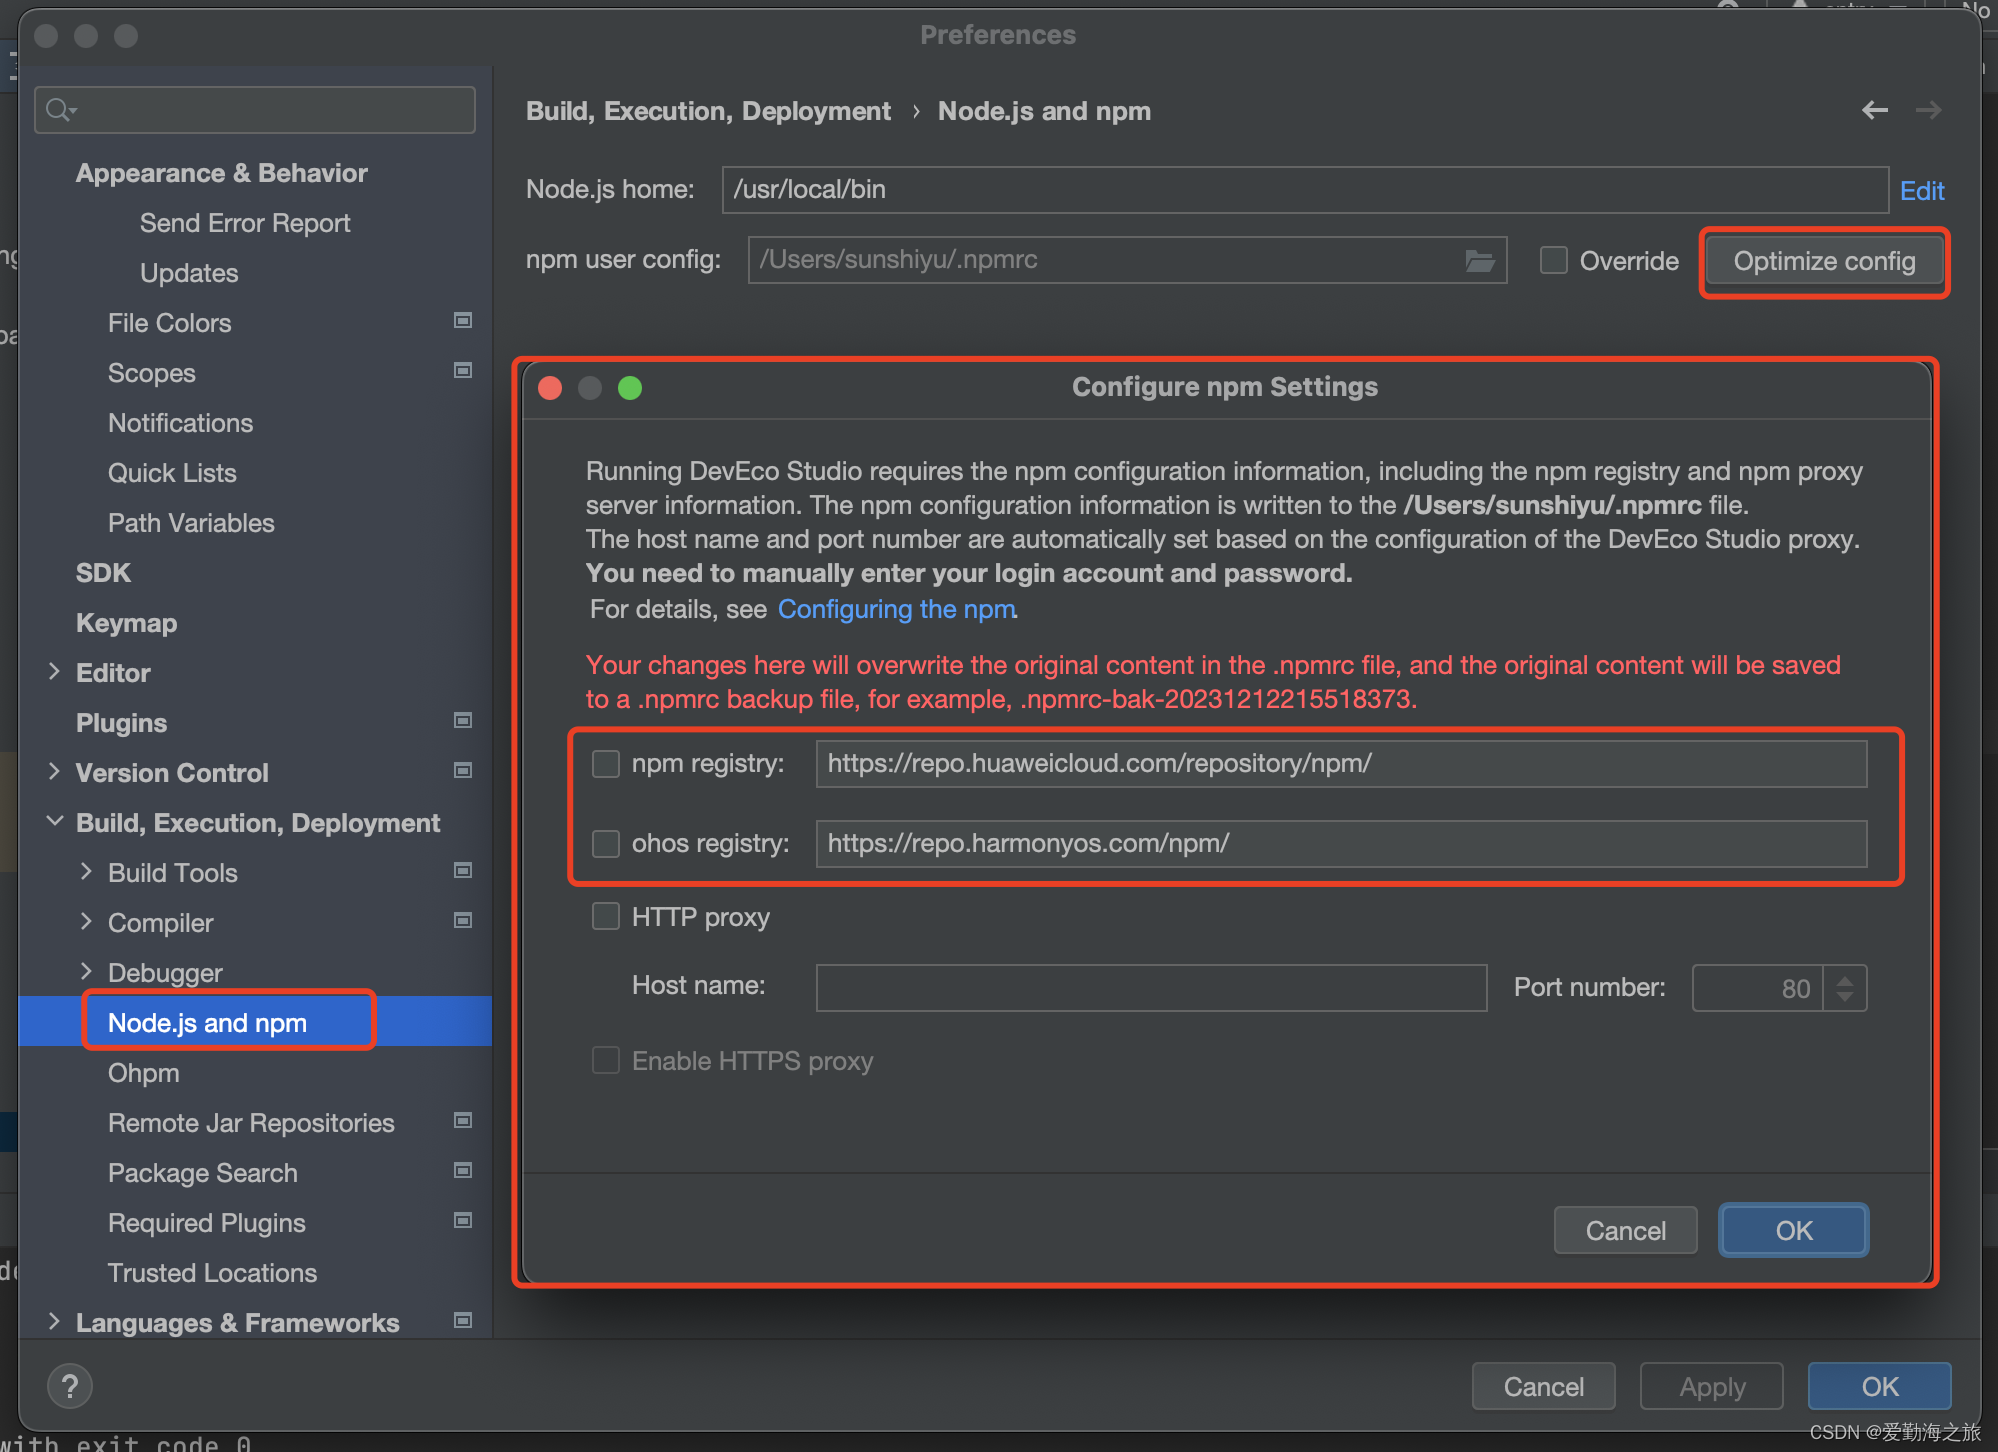
Task: Toggle the HTTP proxy checkbox
Action: coord(606,916)
